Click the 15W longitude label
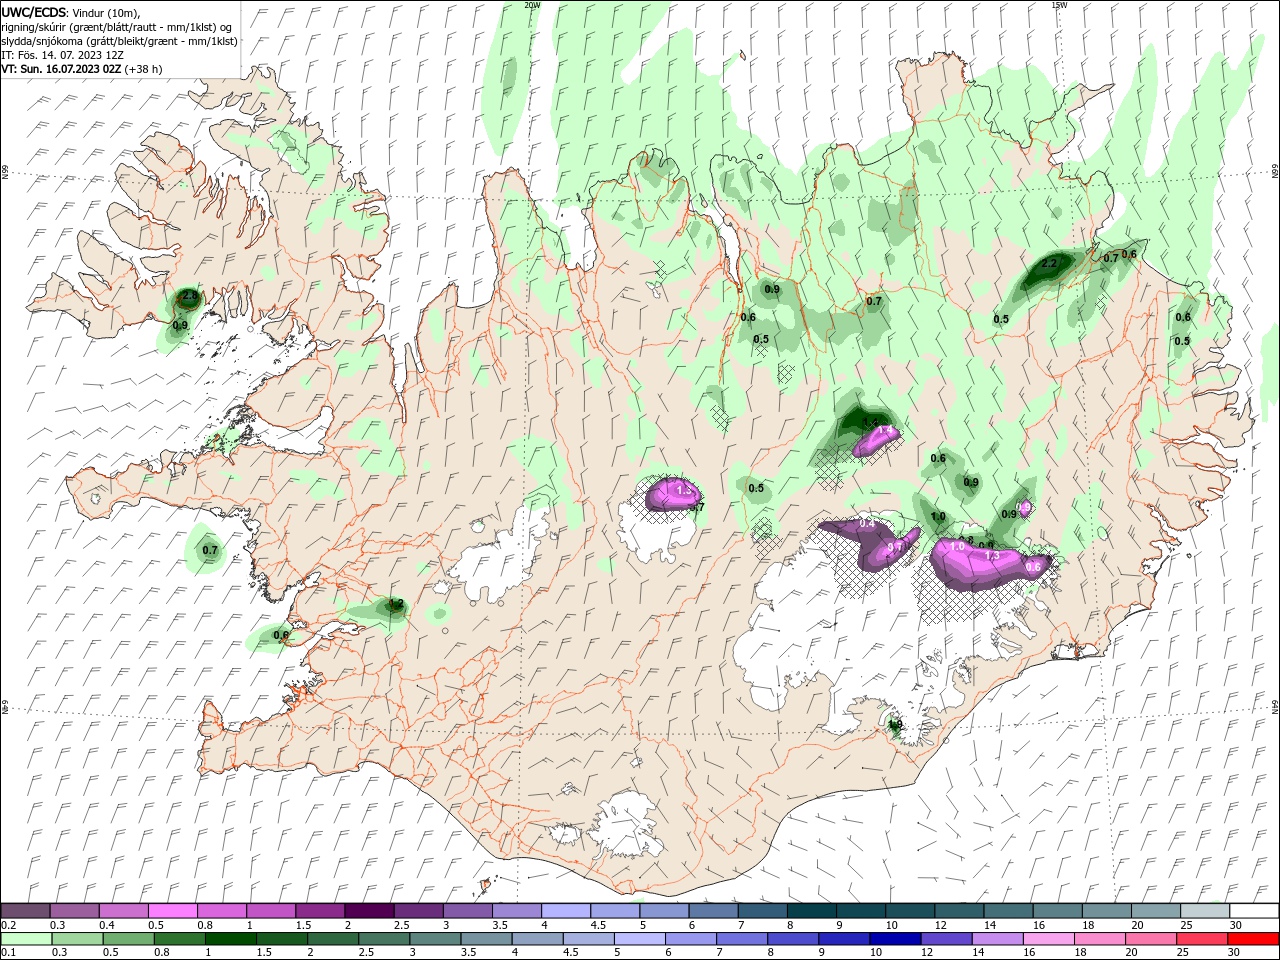 click(1059, 5)
